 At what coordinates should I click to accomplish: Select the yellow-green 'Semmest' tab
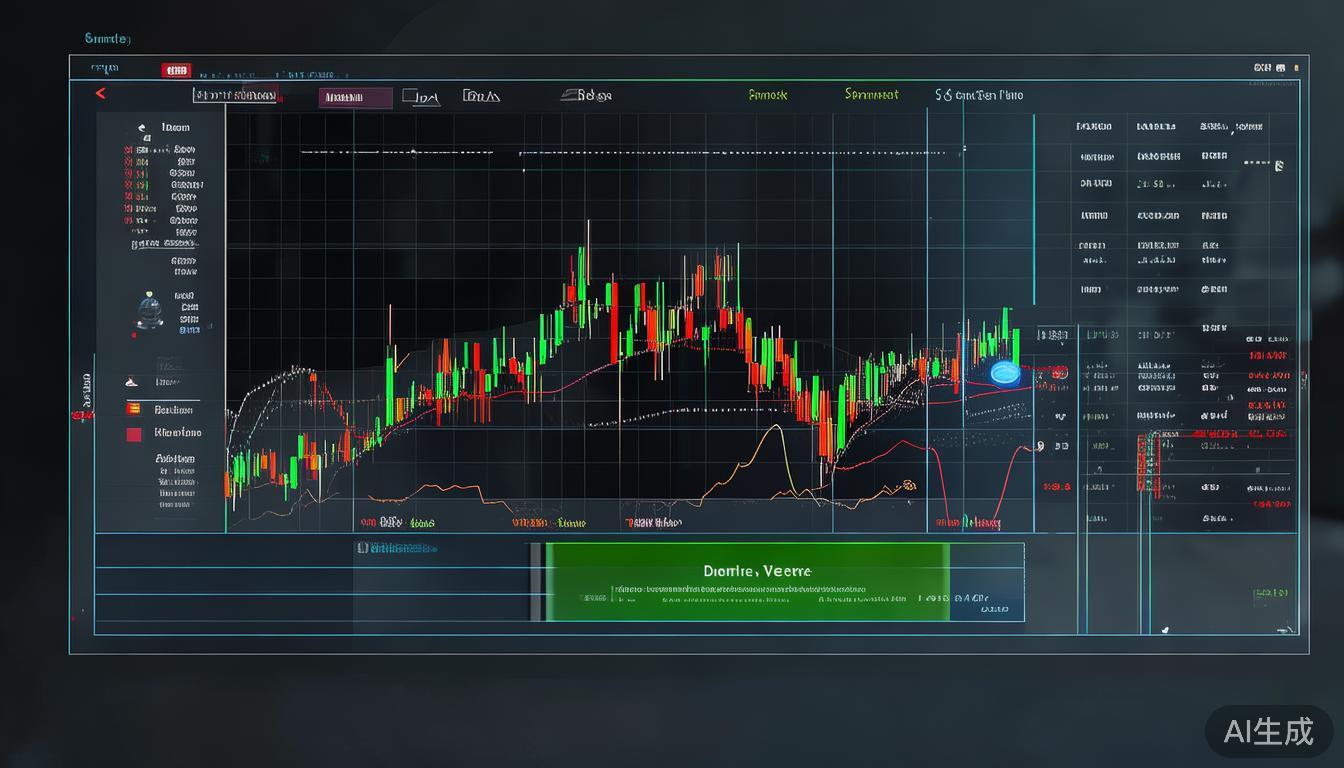[x=871, y=95]
